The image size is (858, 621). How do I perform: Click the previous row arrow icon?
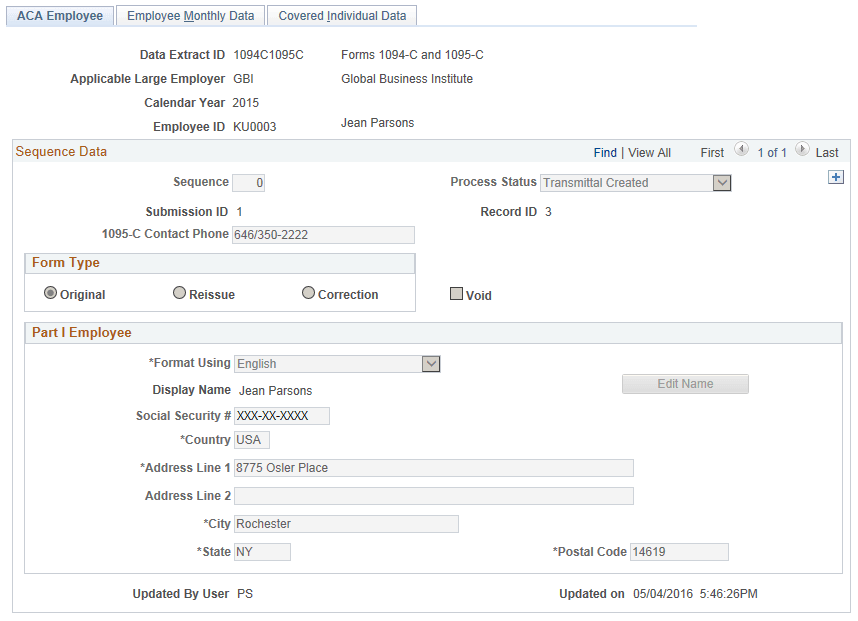click(x=741, y=150)
